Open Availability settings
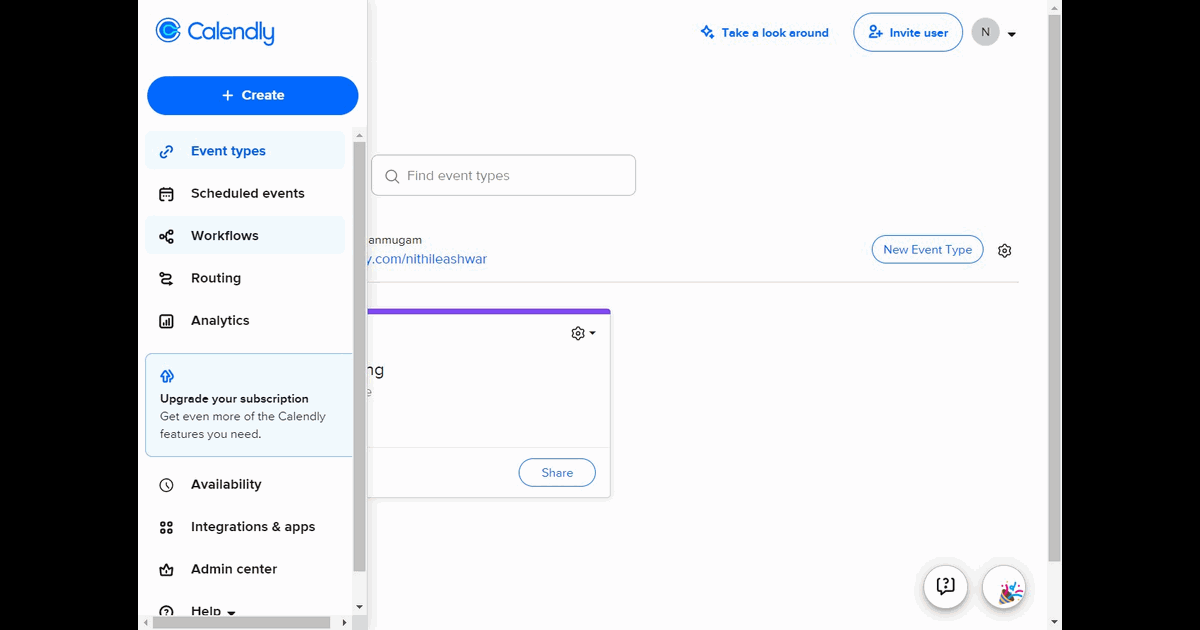 pyautogui.click(x=245, y=484)
